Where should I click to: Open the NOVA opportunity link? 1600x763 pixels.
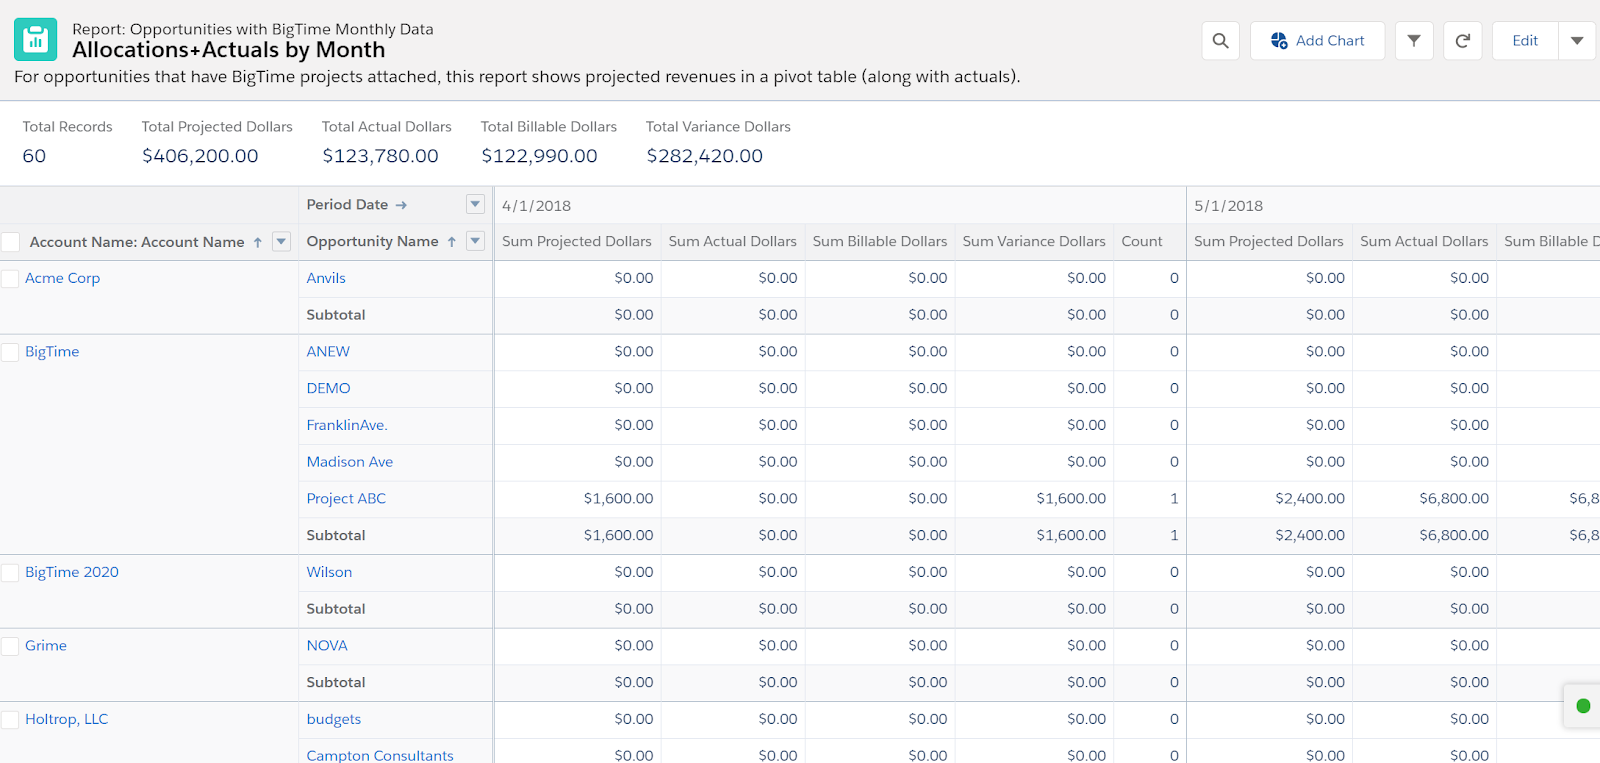(327, 646)
